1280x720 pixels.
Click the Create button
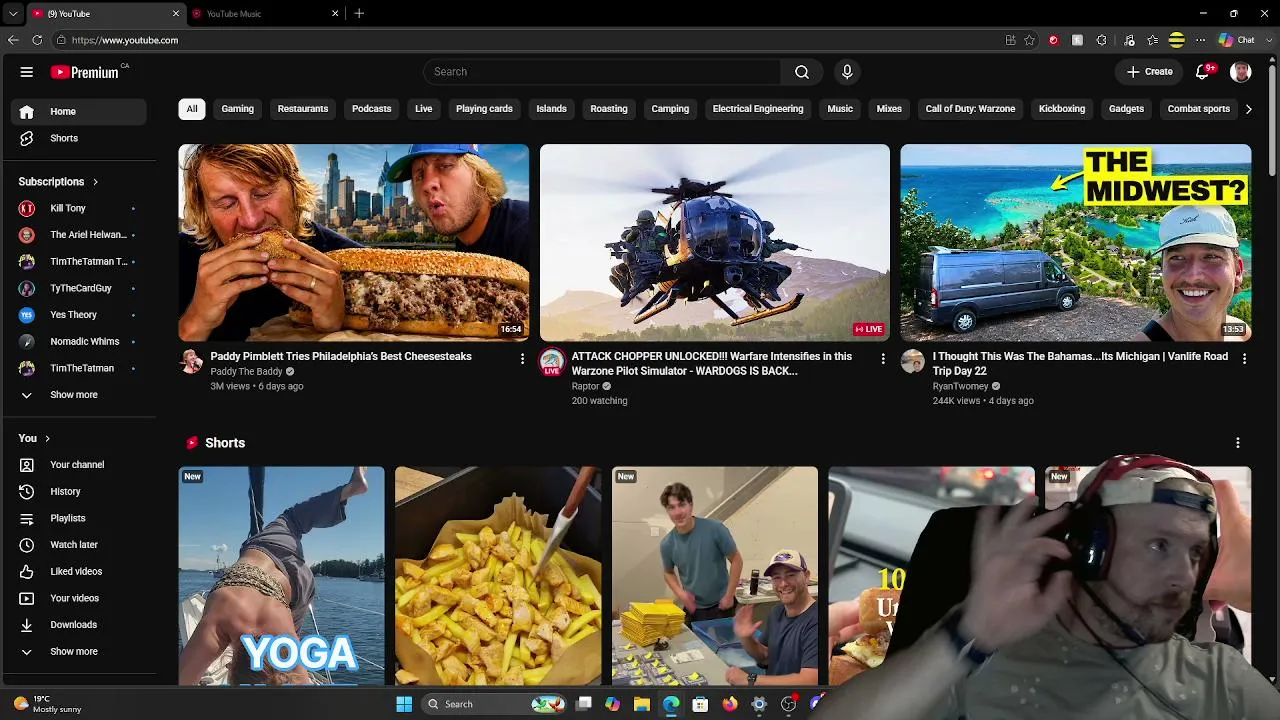click(1150, 72)
